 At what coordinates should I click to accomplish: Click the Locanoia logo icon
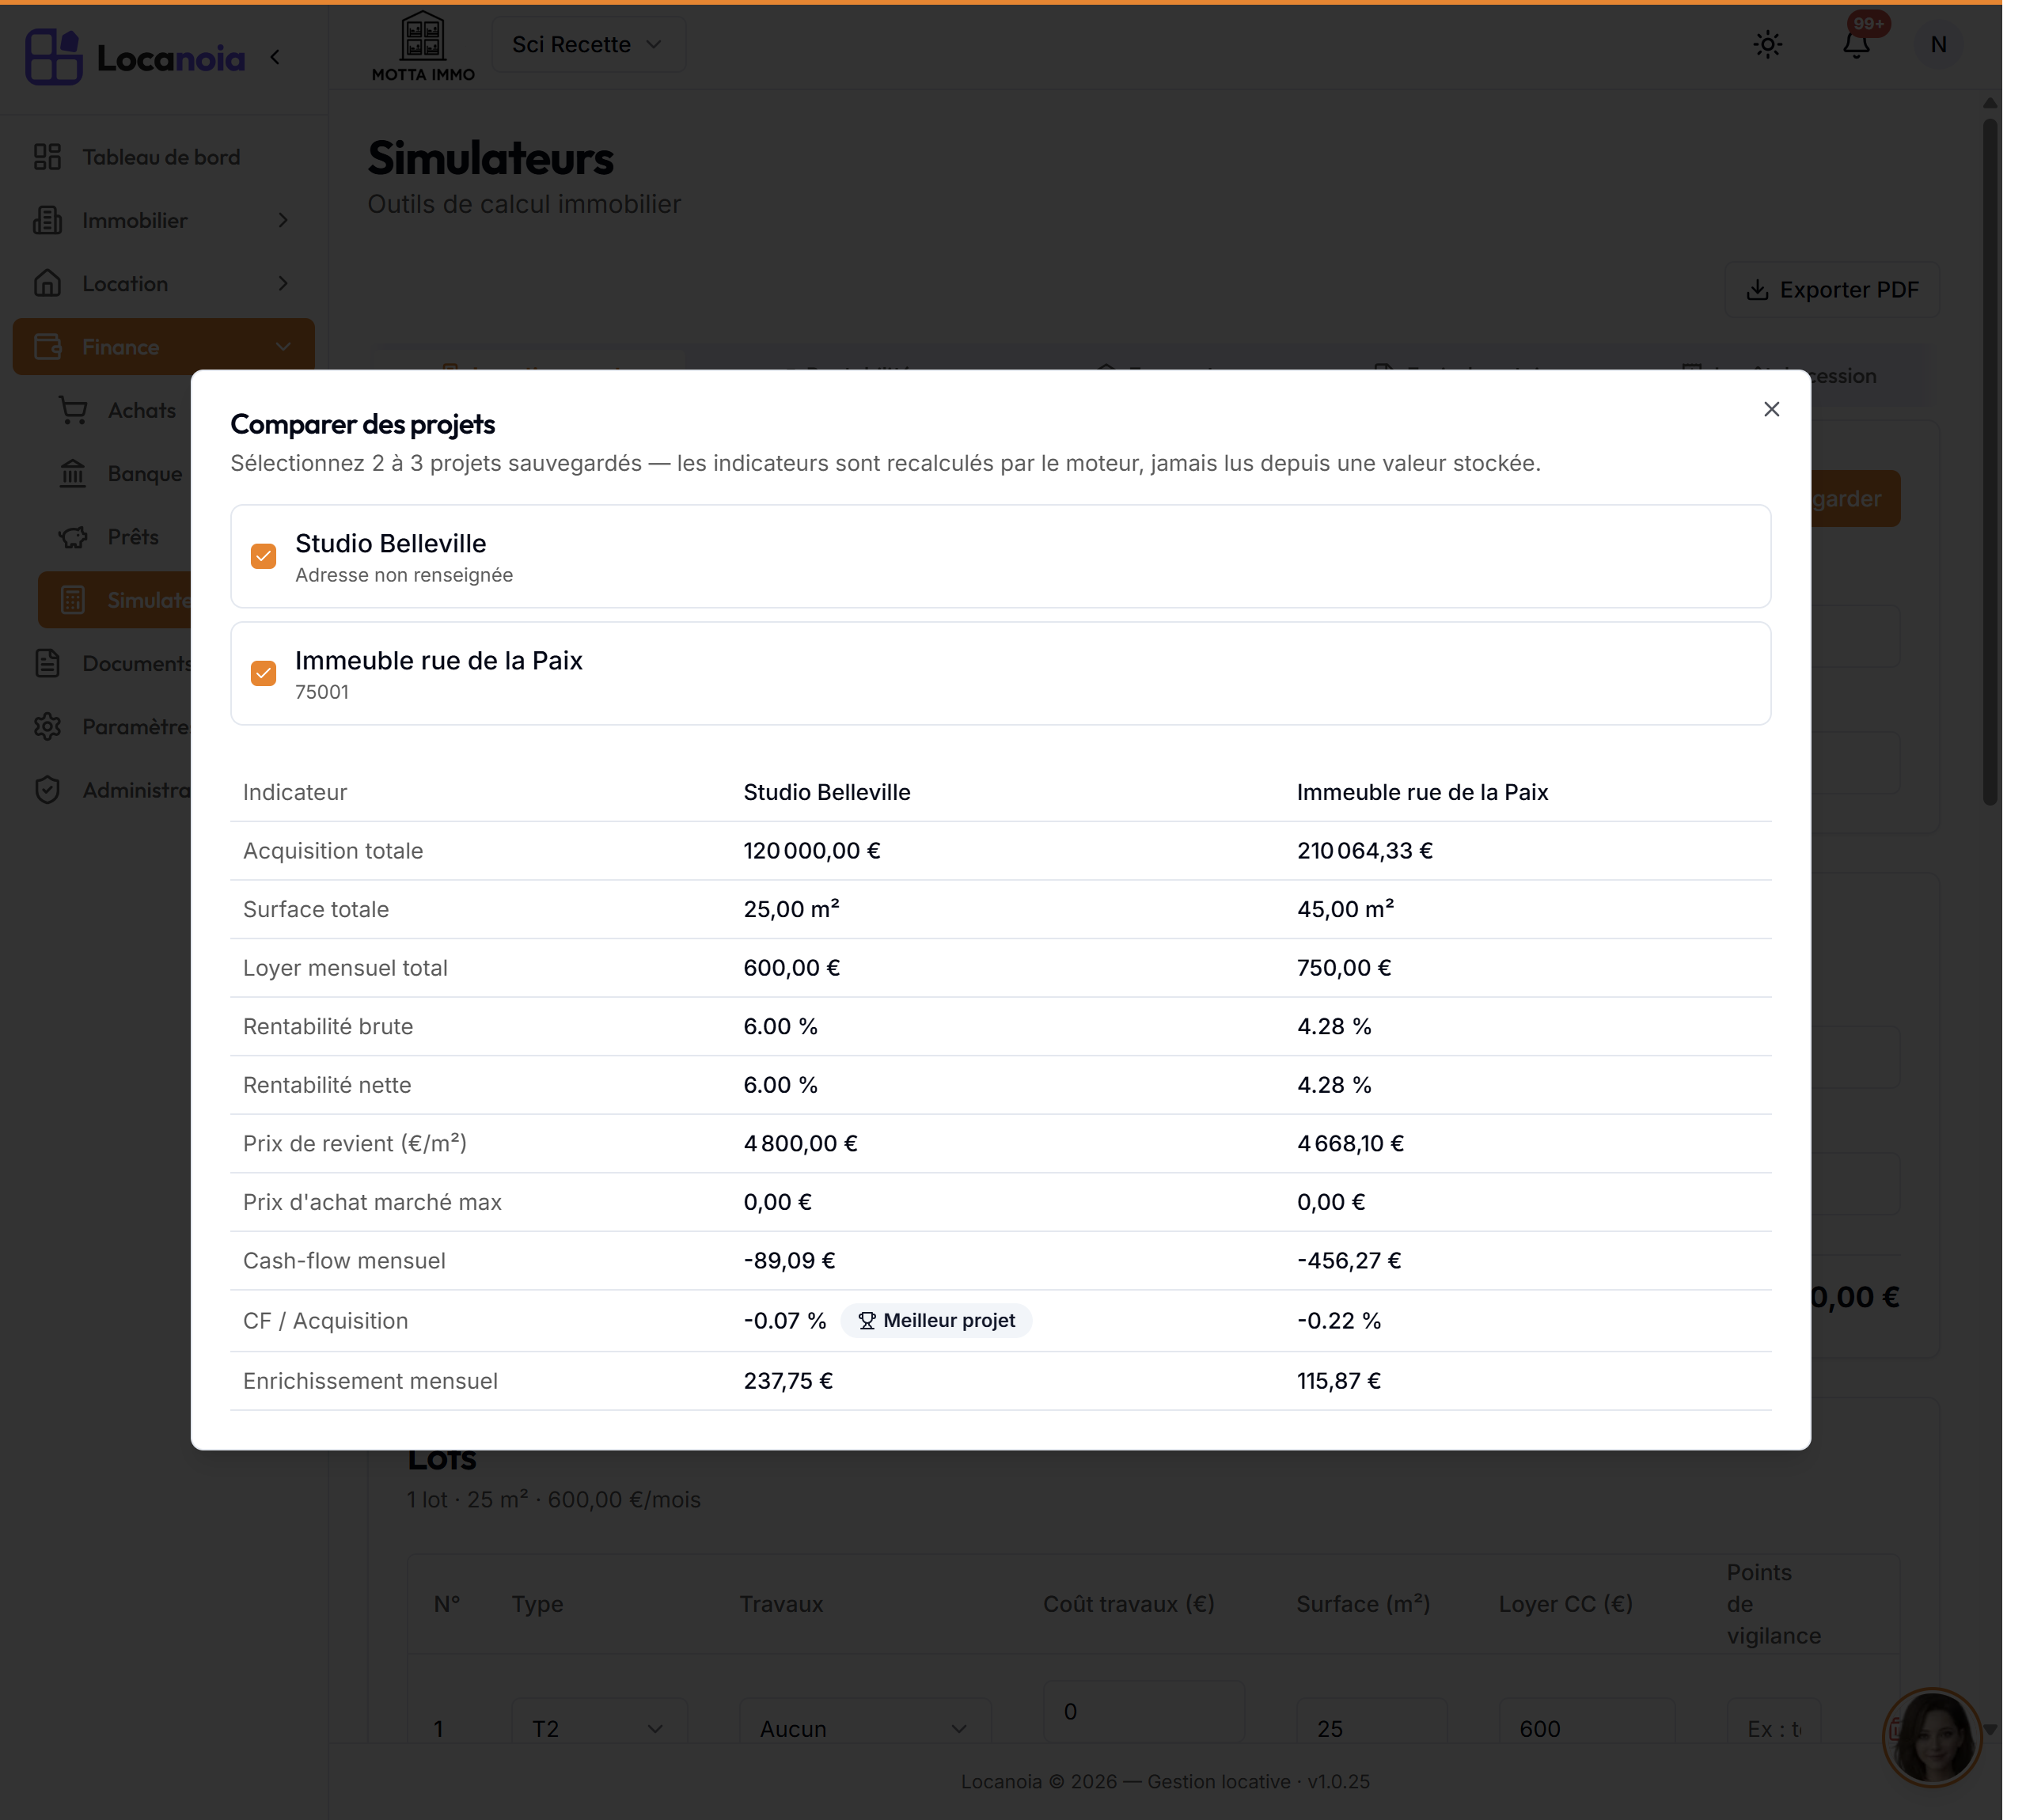53,57
